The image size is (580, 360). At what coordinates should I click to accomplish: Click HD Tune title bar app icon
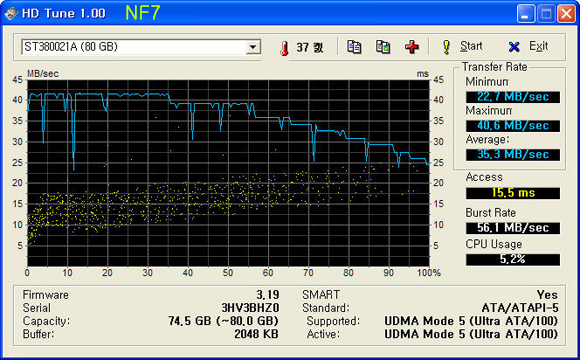(11, 14)
